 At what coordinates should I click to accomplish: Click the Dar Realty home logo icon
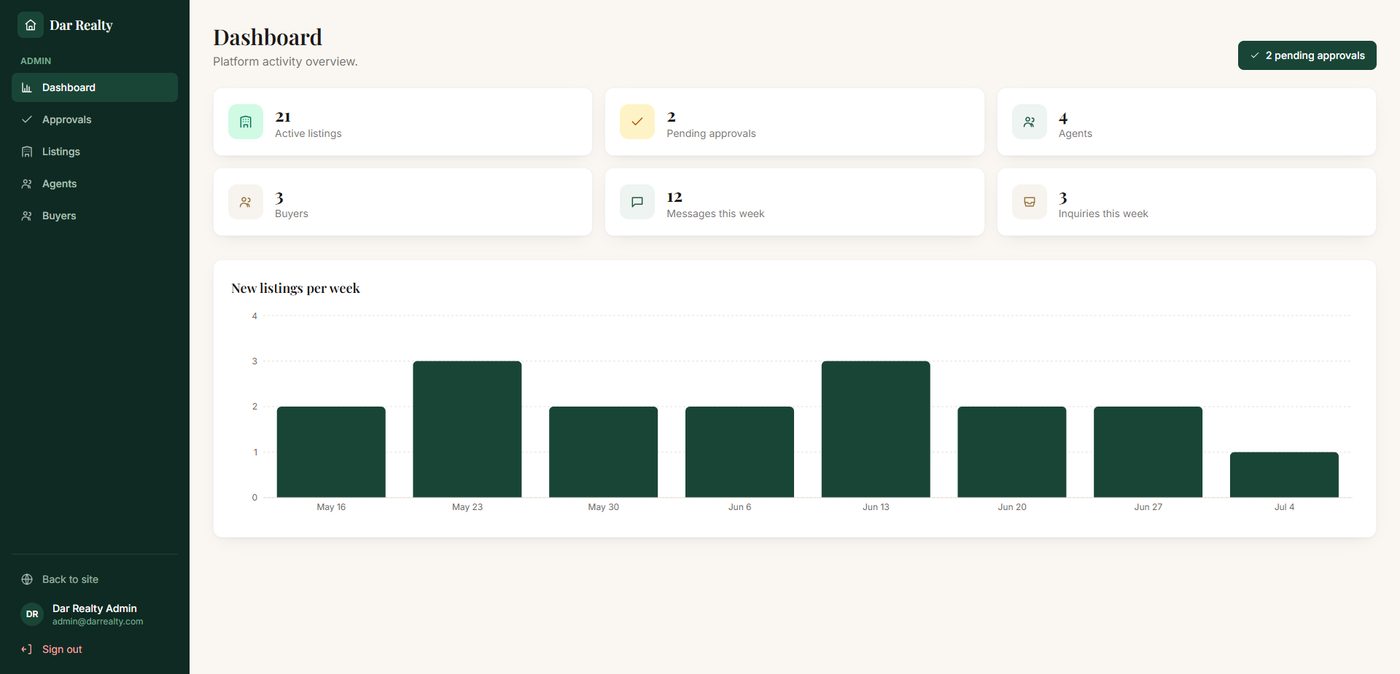point(30,25)
